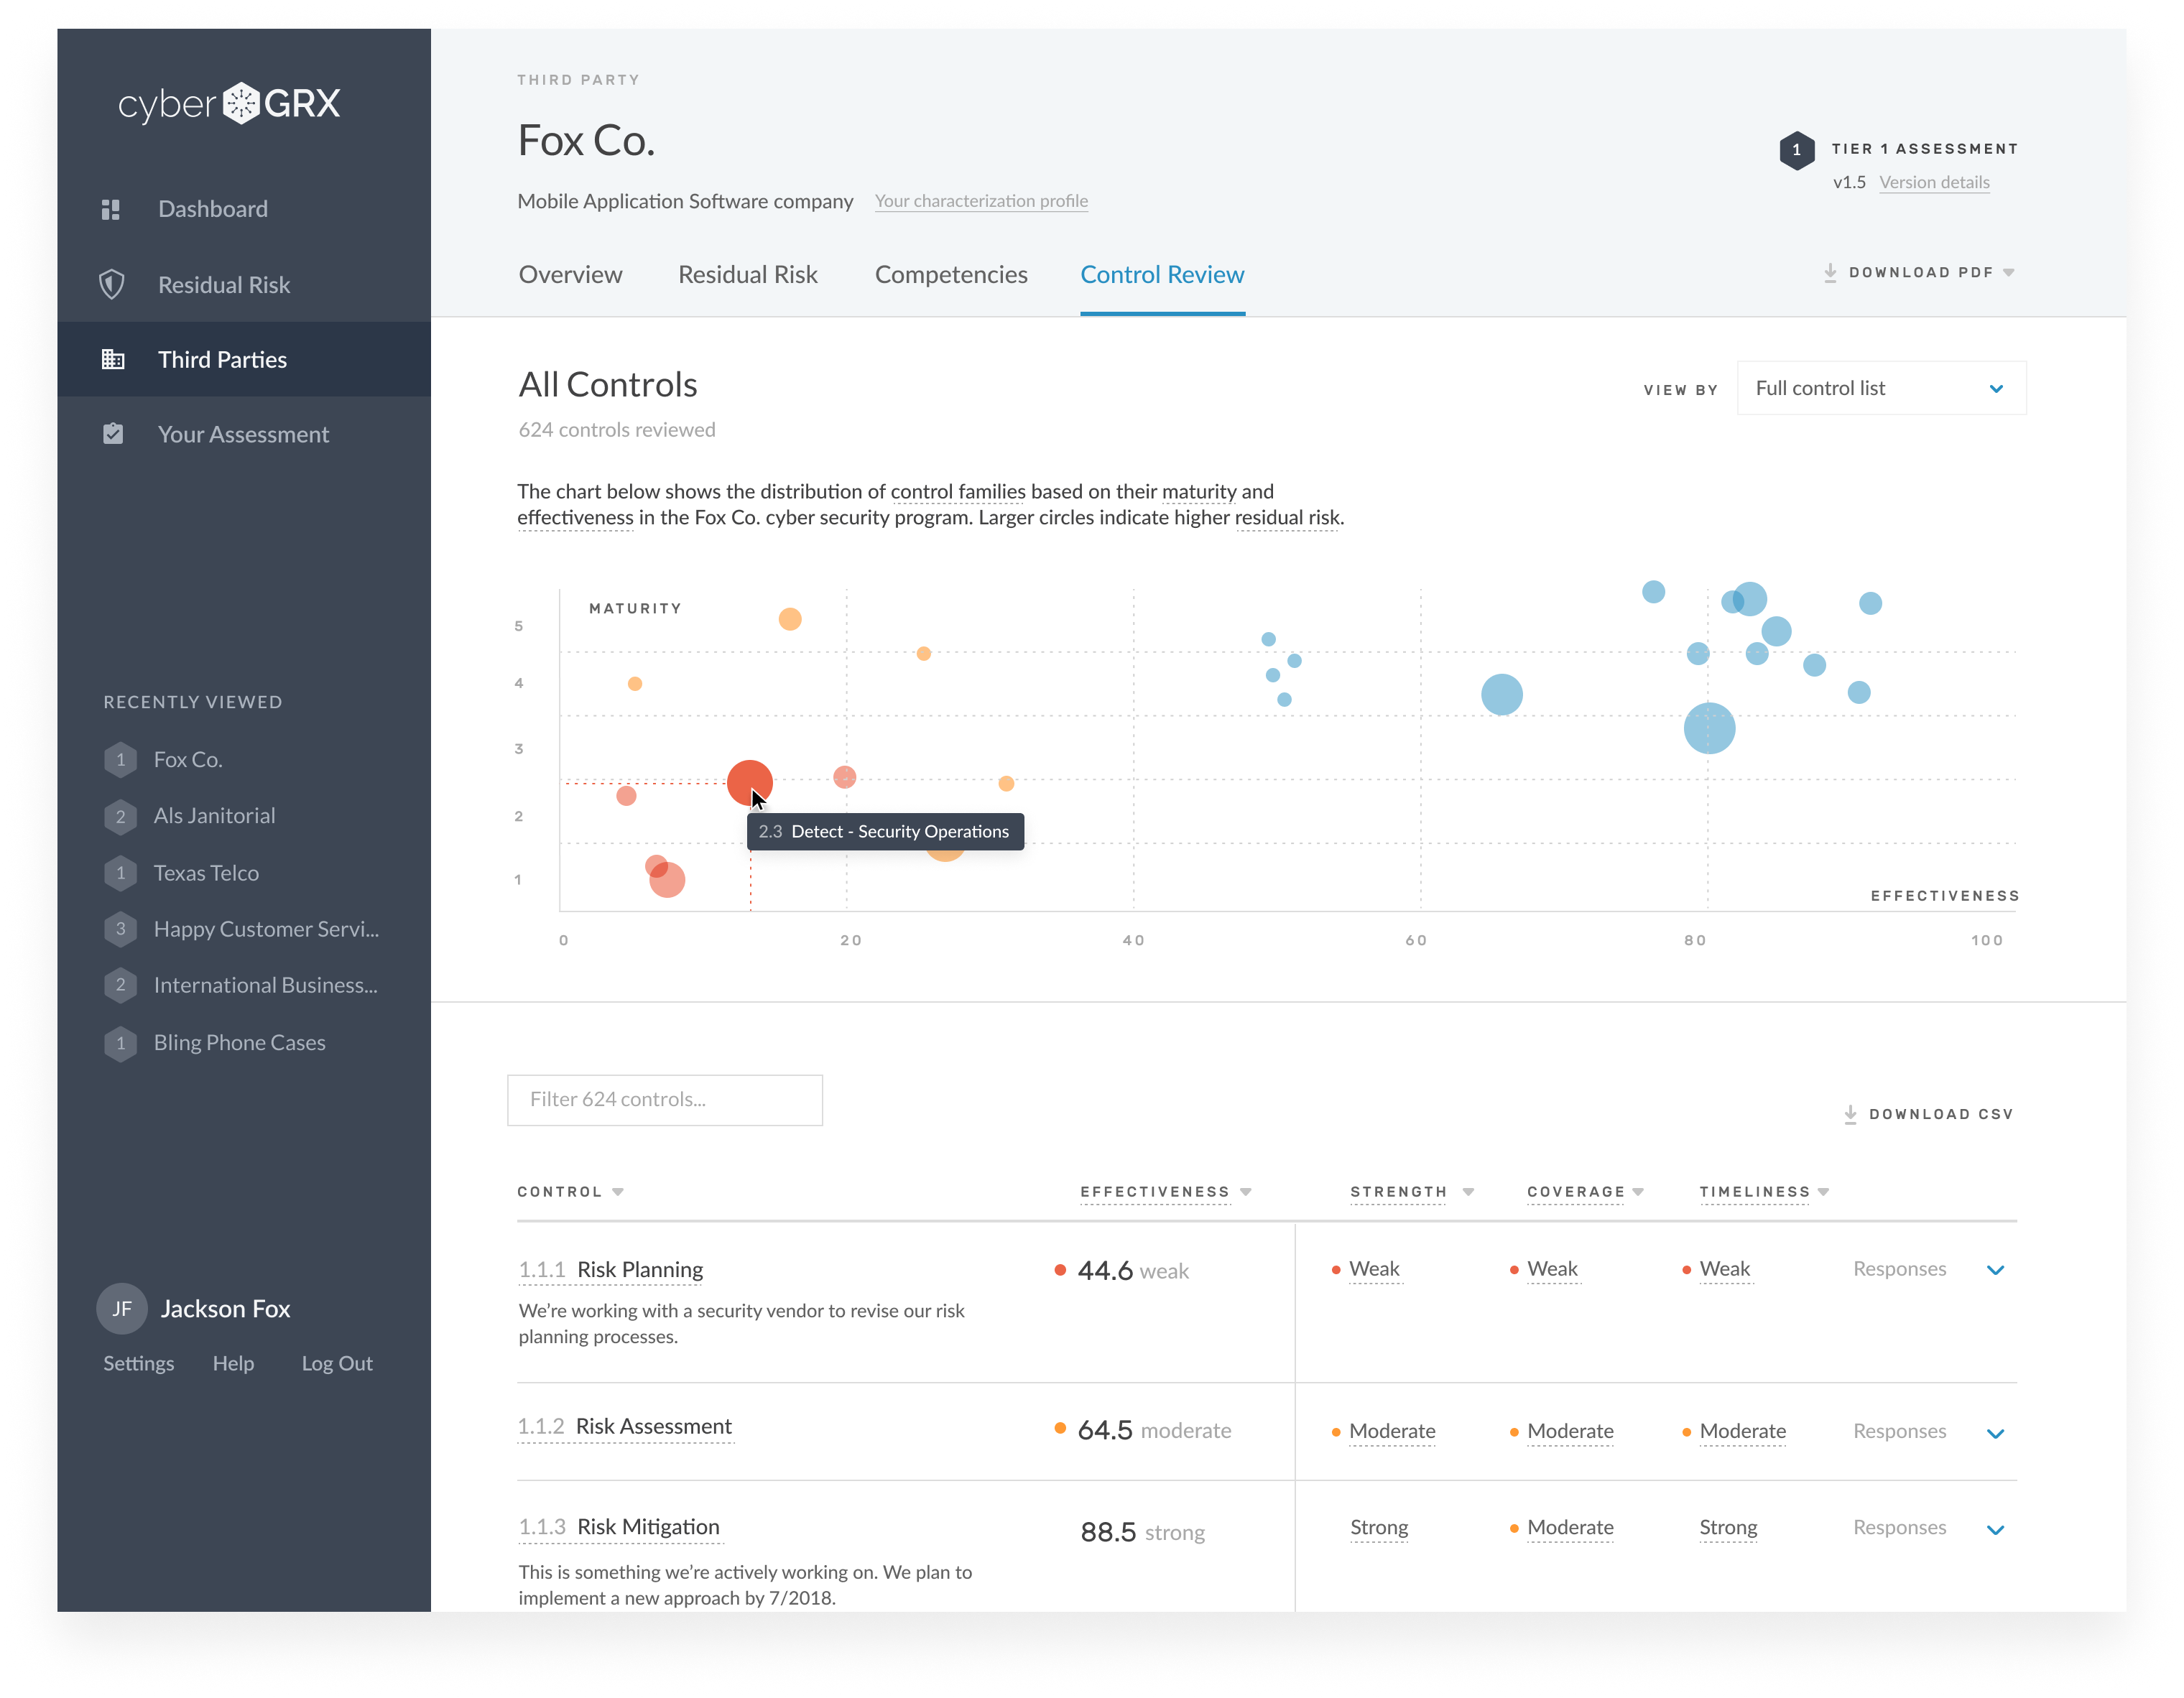
Task: Open the Full control list dropdown
Action: 1881,388
